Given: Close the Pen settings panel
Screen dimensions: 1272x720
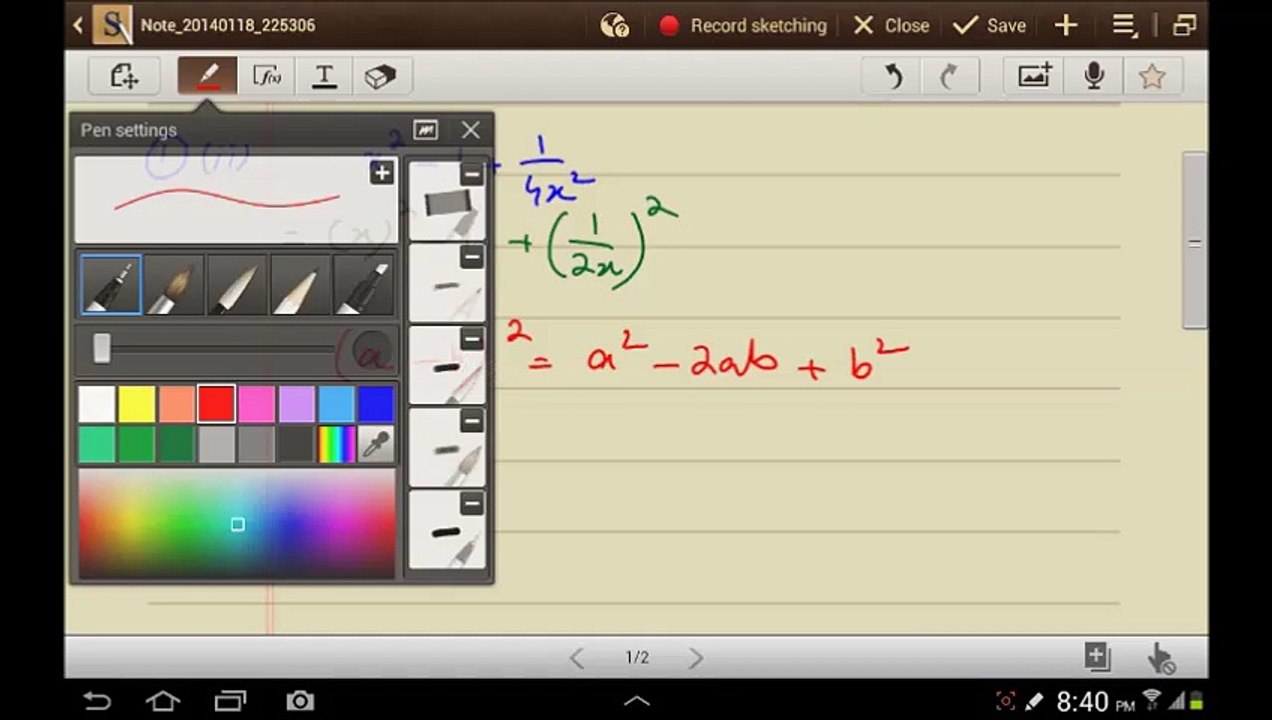Looking at the screenshot, I should tap(471, 130).
